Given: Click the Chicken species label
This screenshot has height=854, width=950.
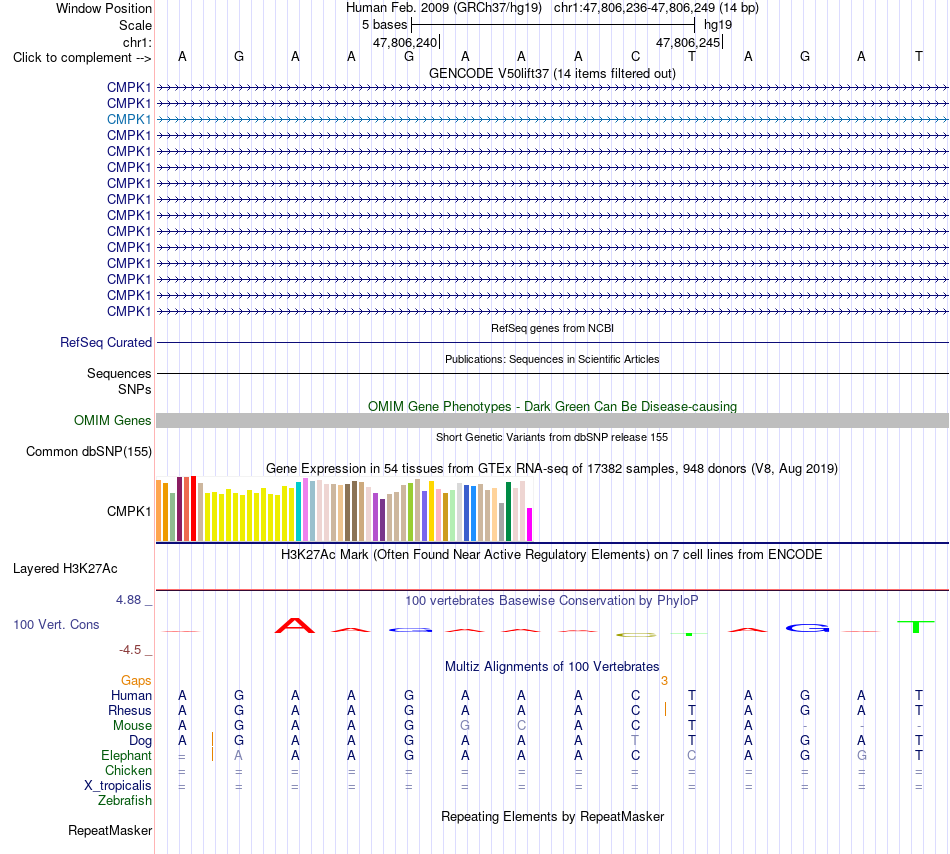Looking at the screenshot, I should coord(128,770).
